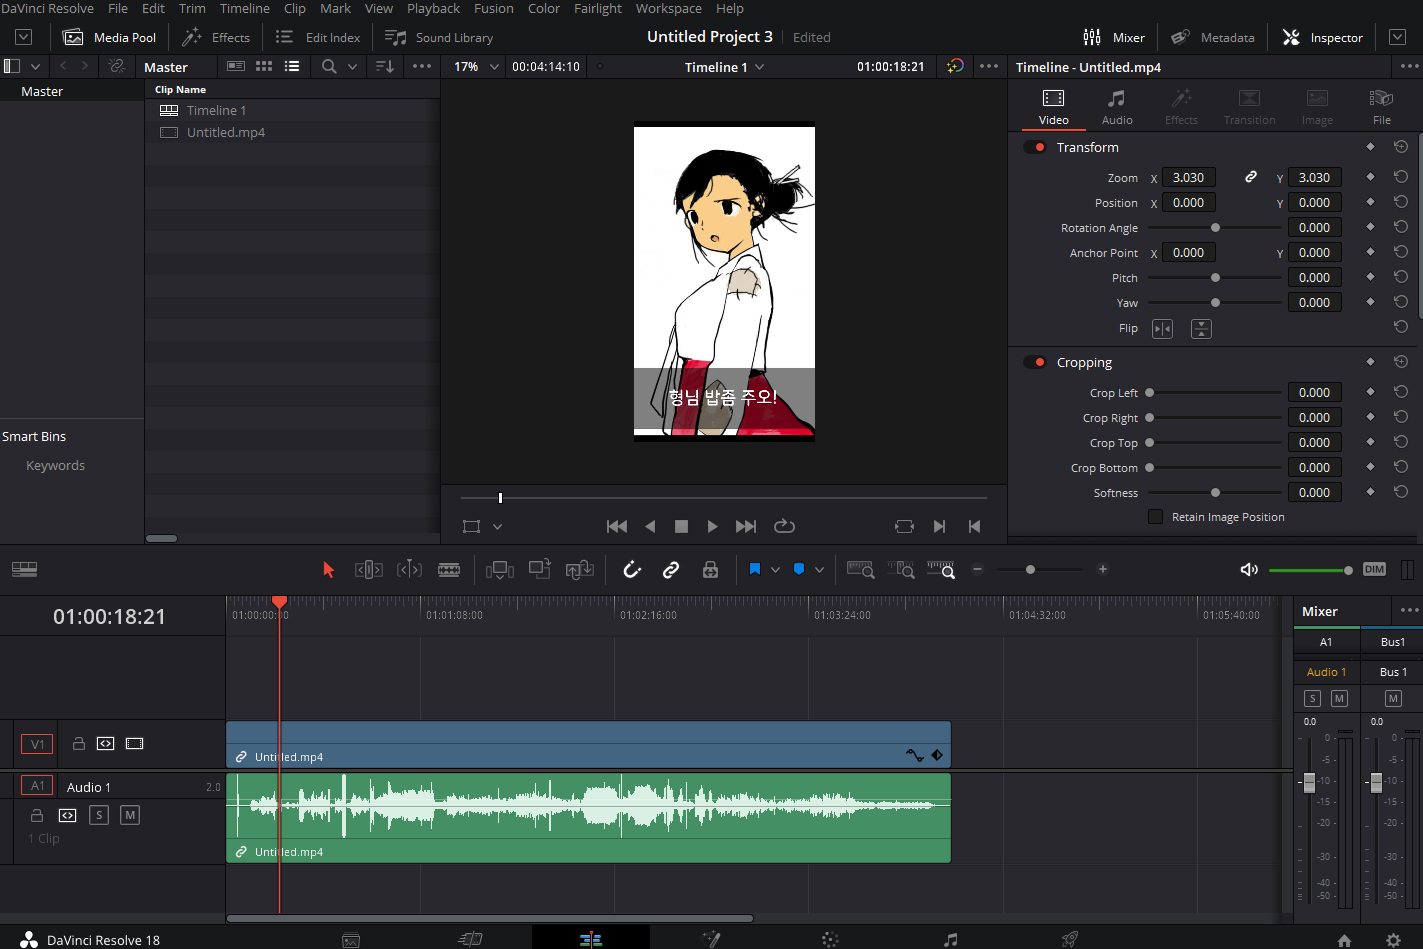Click flip horizontal icon in Transform
The height and width of the screenshot is (949, 1423).
pos(1162,329)
